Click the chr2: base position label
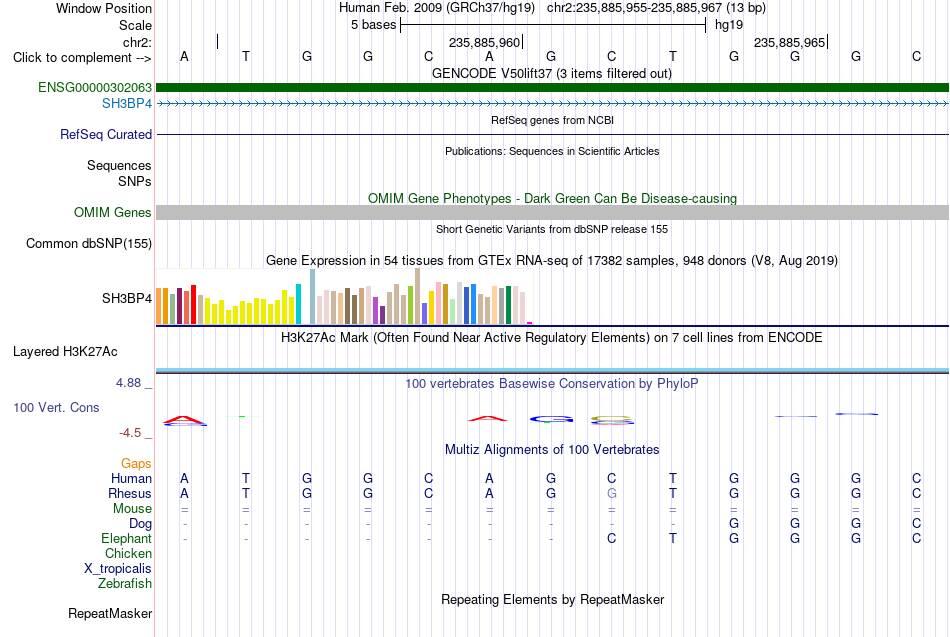 coord(138,42)
